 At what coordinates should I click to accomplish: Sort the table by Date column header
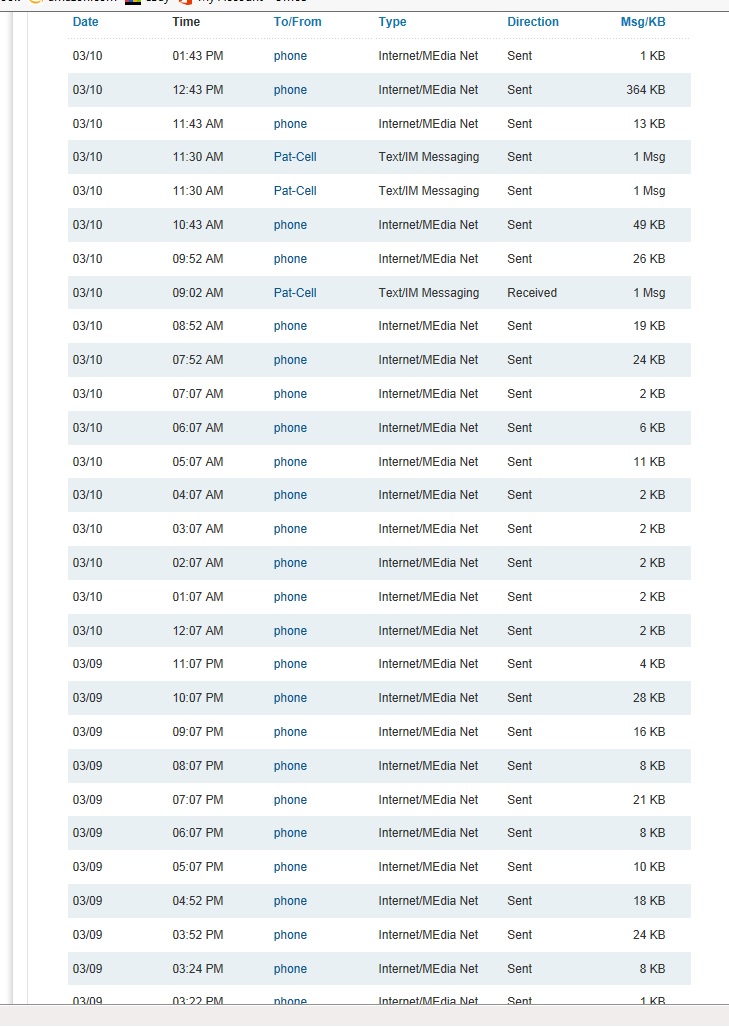pos(85,22)
